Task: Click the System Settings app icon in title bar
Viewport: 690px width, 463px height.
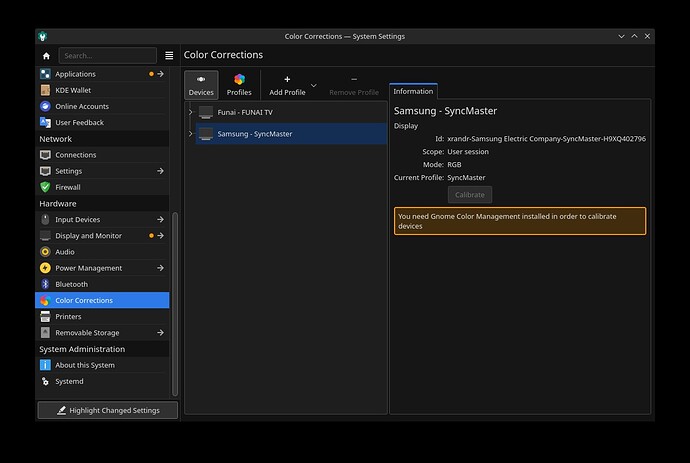Action: [x=43, y=37]
